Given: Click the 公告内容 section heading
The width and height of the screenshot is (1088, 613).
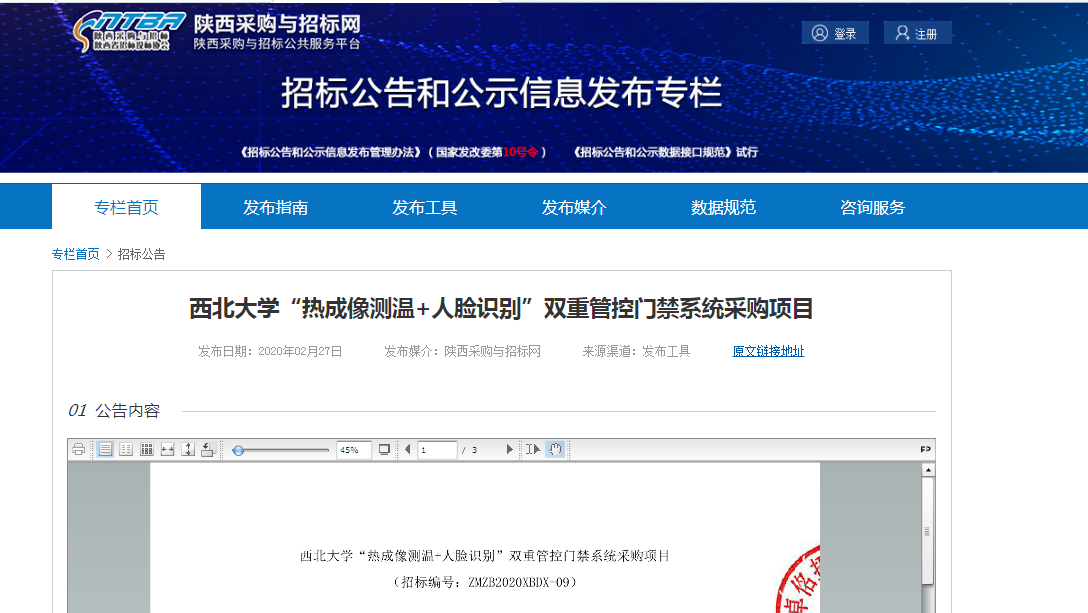Looking at the screenshot, I should tap(128, 411).
